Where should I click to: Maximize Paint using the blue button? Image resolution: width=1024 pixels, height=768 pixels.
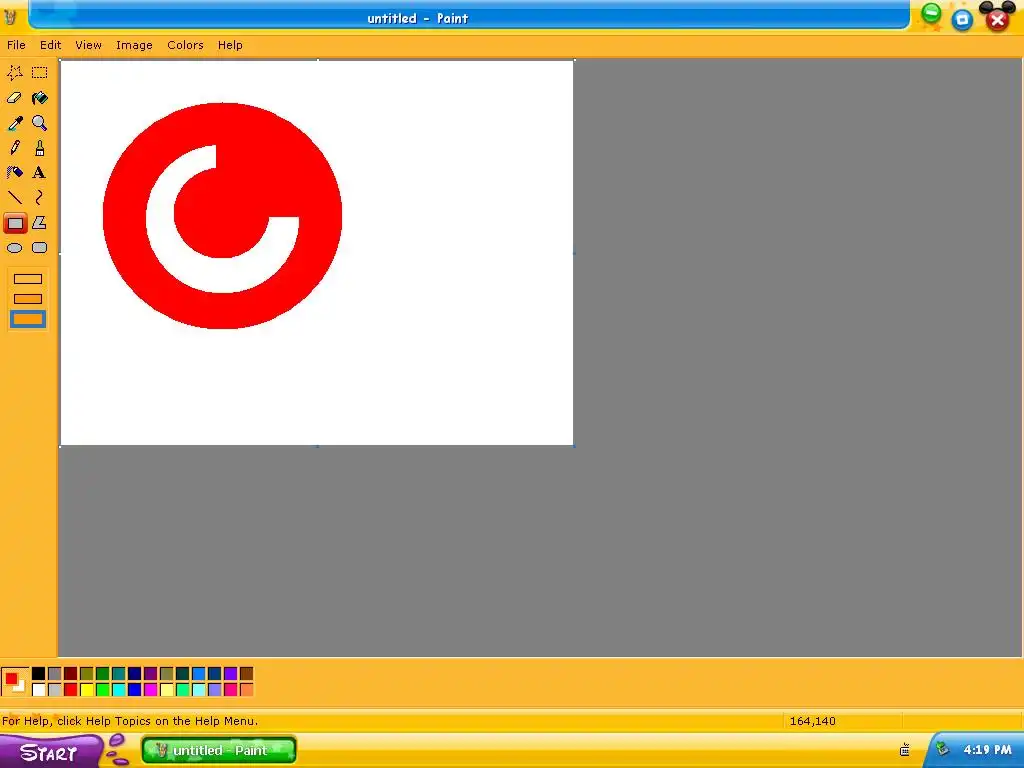[x=962, y=20]
